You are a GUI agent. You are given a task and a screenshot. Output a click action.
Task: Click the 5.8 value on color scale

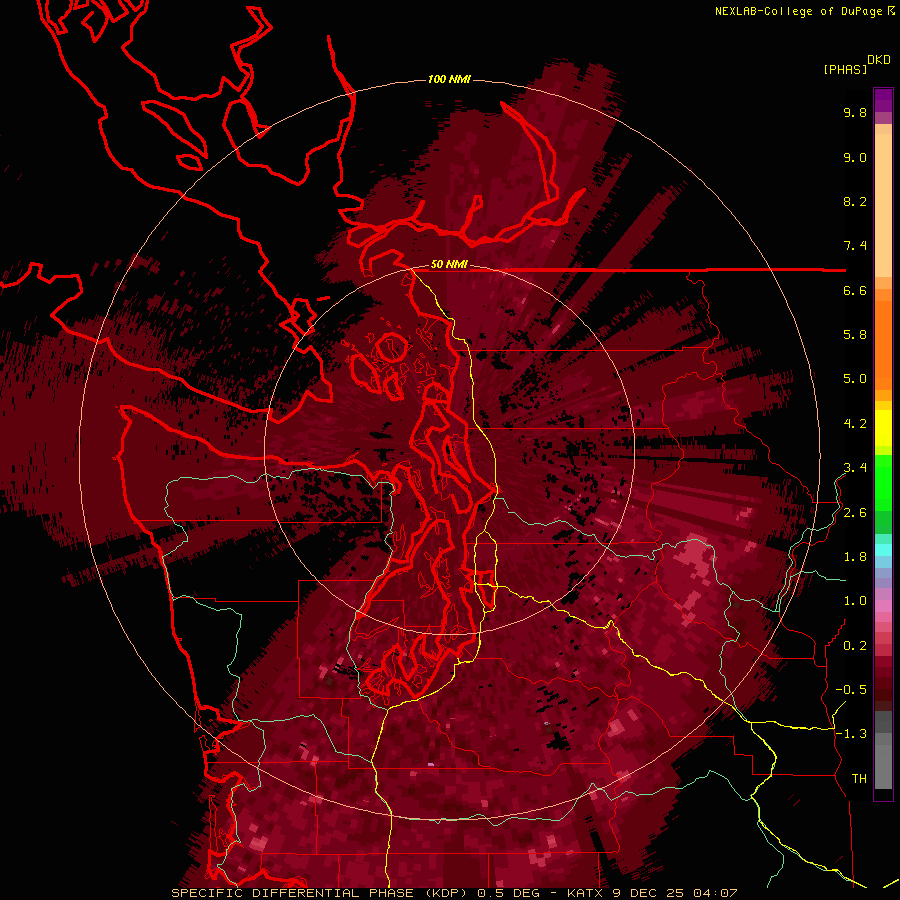coord(855,335)
